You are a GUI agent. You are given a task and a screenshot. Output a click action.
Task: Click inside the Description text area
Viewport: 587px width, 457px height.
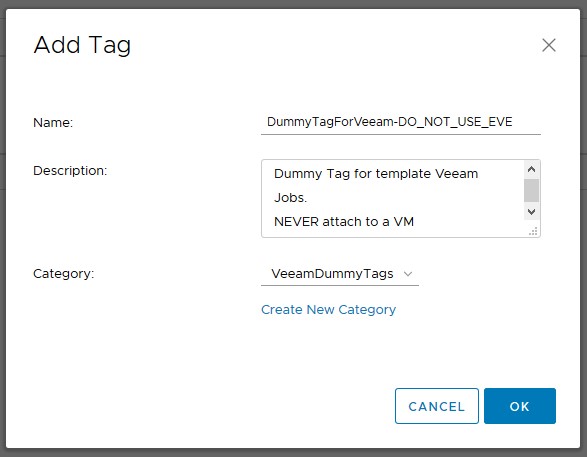pyautogui.click(x=393, y=198)
